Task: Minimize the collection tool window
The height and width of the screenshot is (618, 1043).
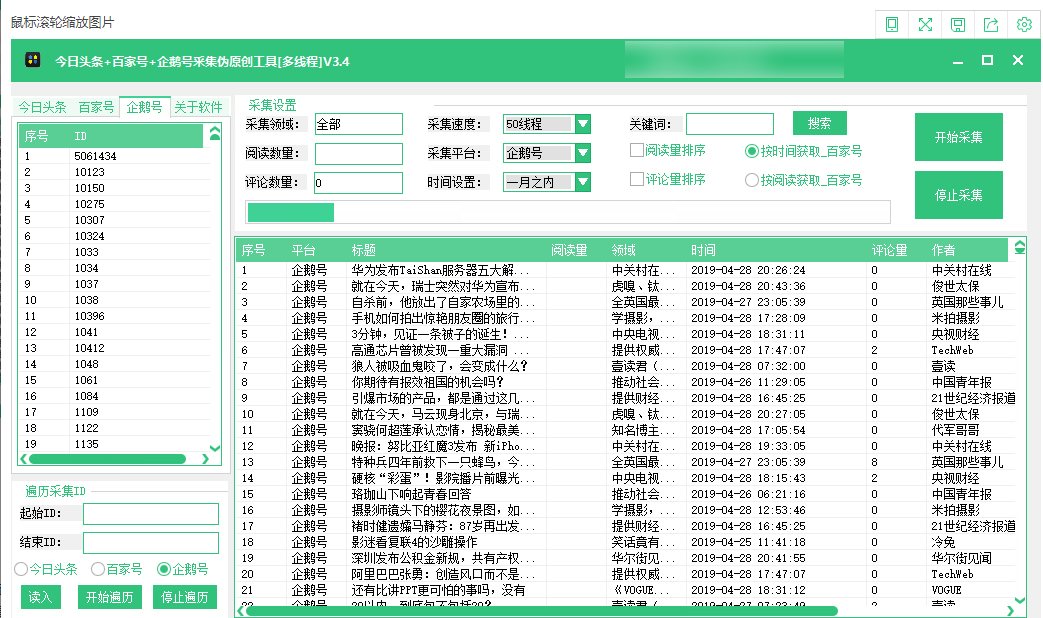Action: point(958,61)
